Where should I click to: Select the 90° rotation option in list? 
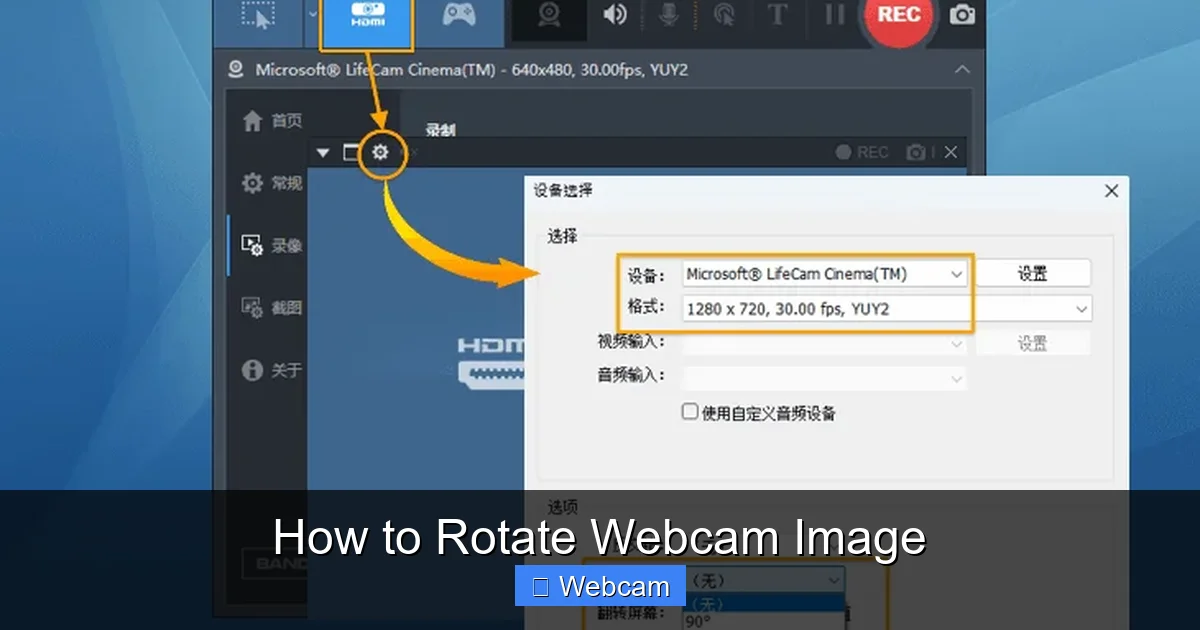click(x=765, y=621)
